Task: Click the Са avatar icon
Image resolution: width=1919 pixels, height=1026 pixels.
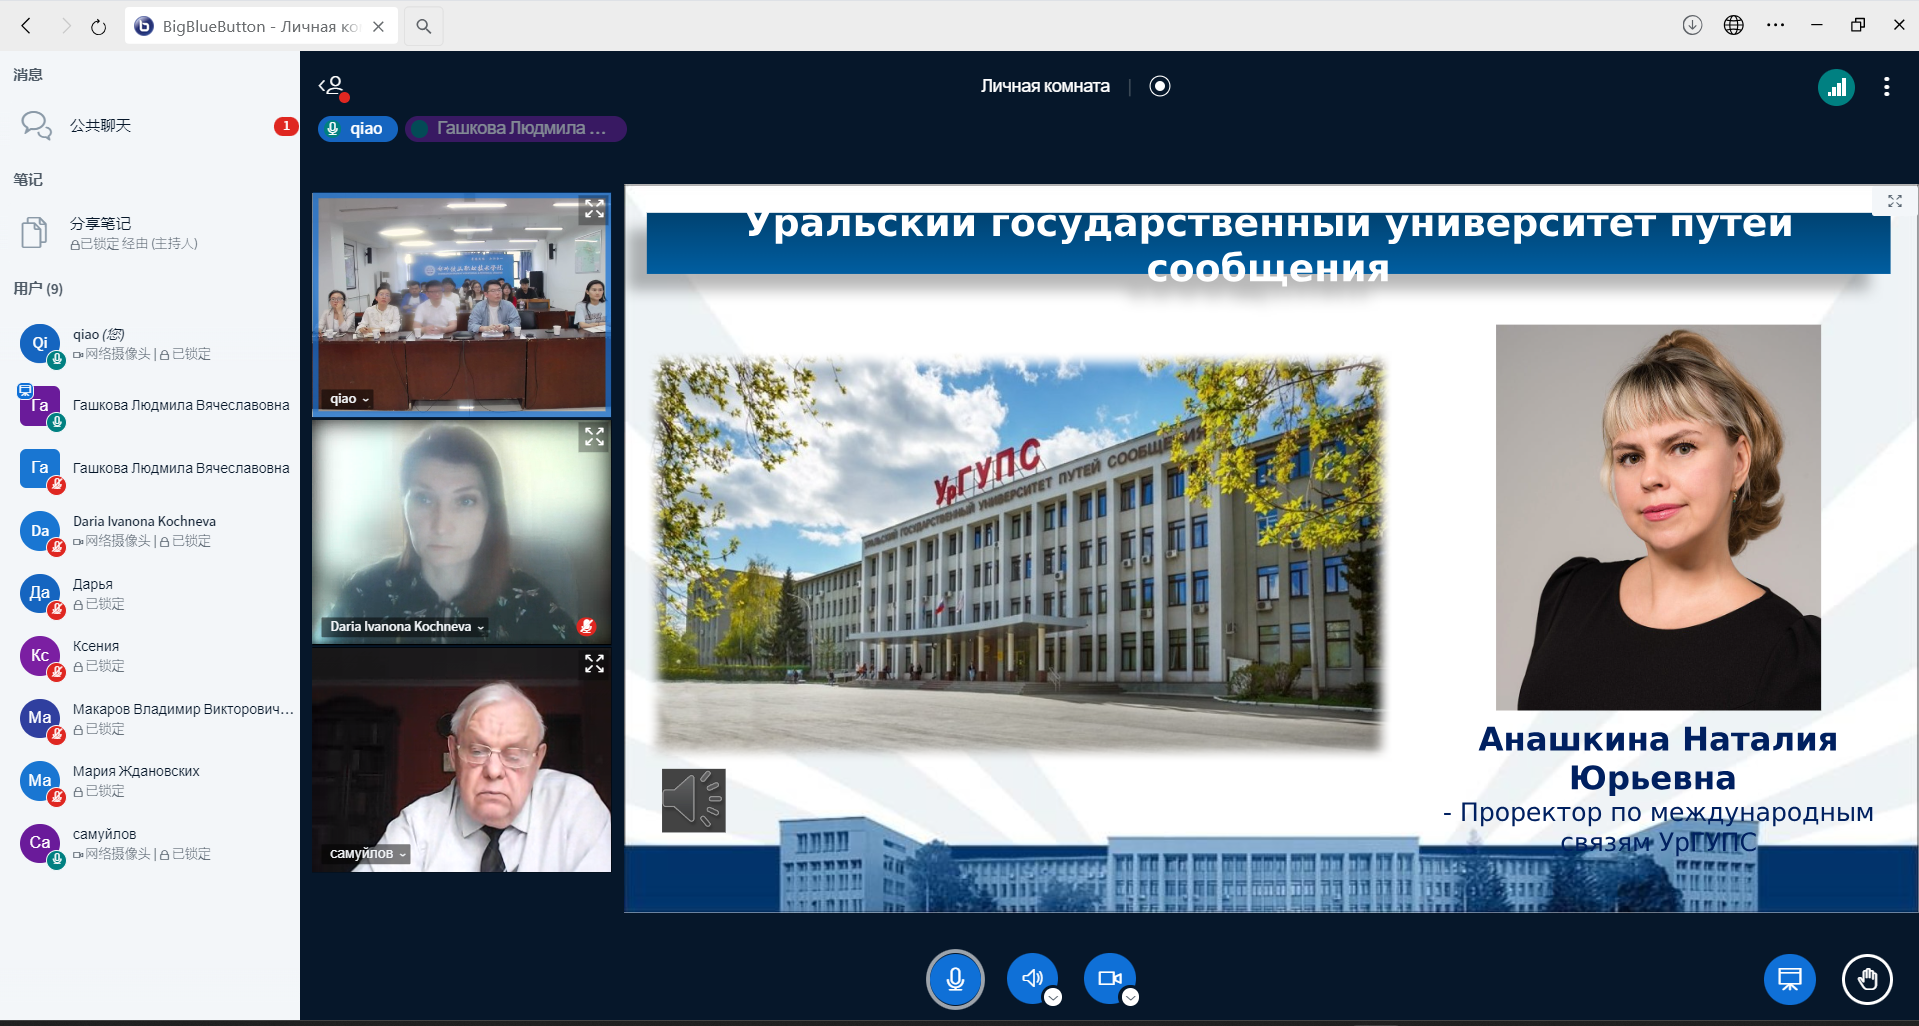Action: coord(40,843)
